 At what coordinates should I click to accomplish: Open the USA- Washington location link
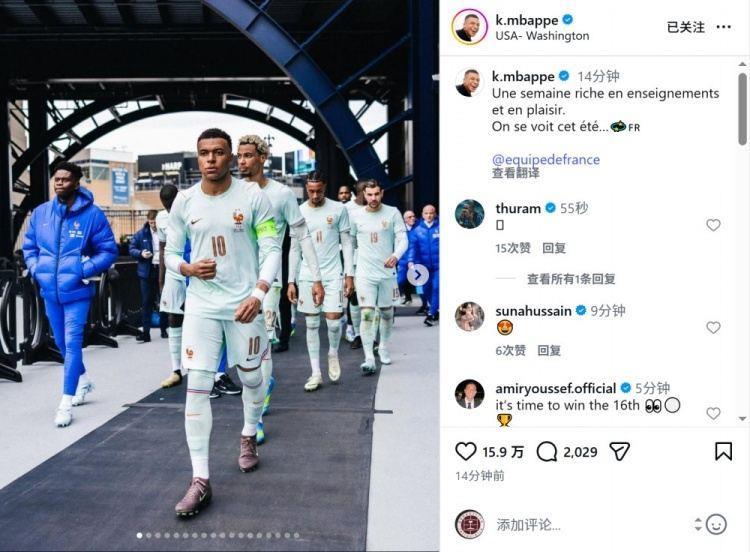[x=542, y=36]
